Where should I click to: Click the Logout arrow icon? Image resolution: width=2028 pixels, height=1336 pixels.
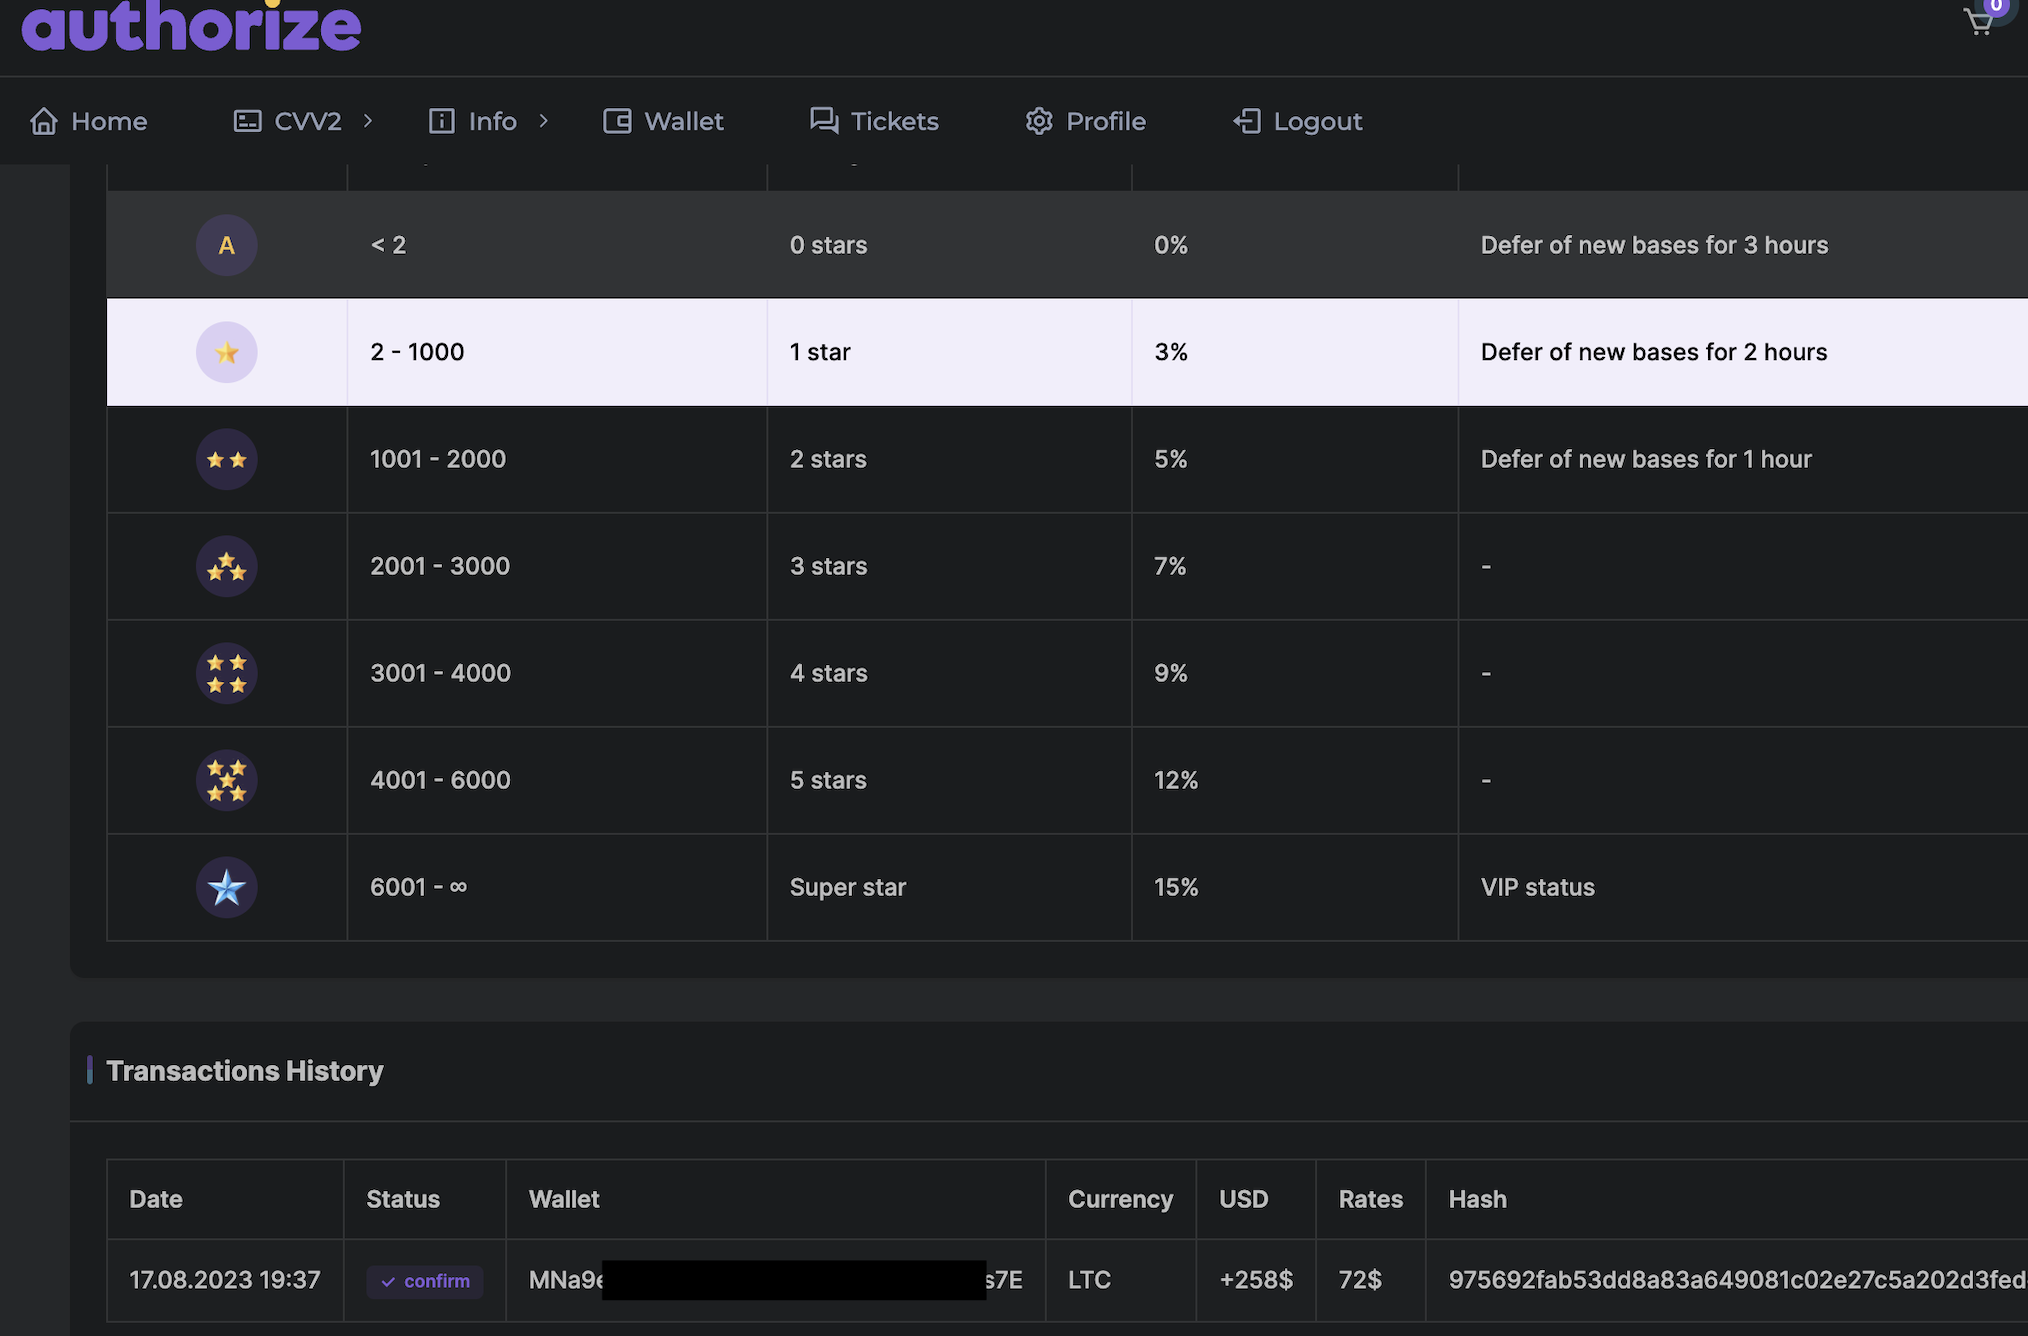pos(1247,121)
